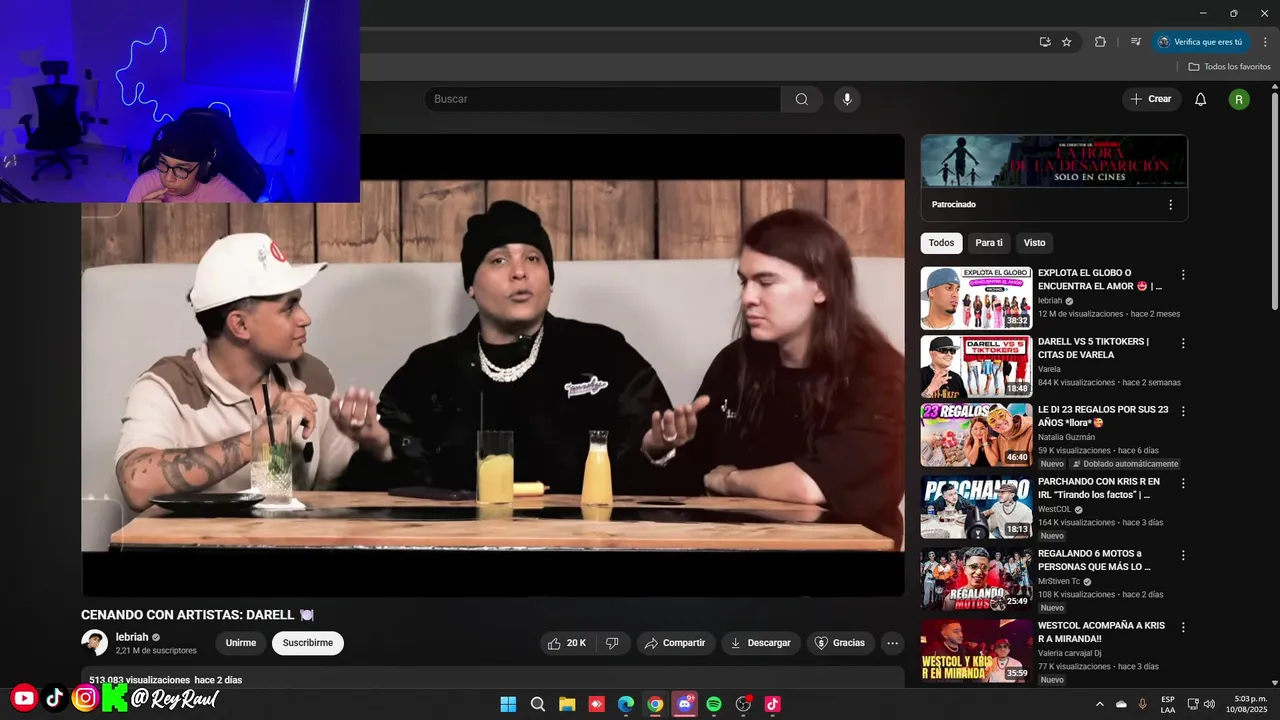Open PARCHANDO CON KRIS R thumbnail
Image resolution: width=1280 pixels, height=720 pixels.
(x=976, y=507)
